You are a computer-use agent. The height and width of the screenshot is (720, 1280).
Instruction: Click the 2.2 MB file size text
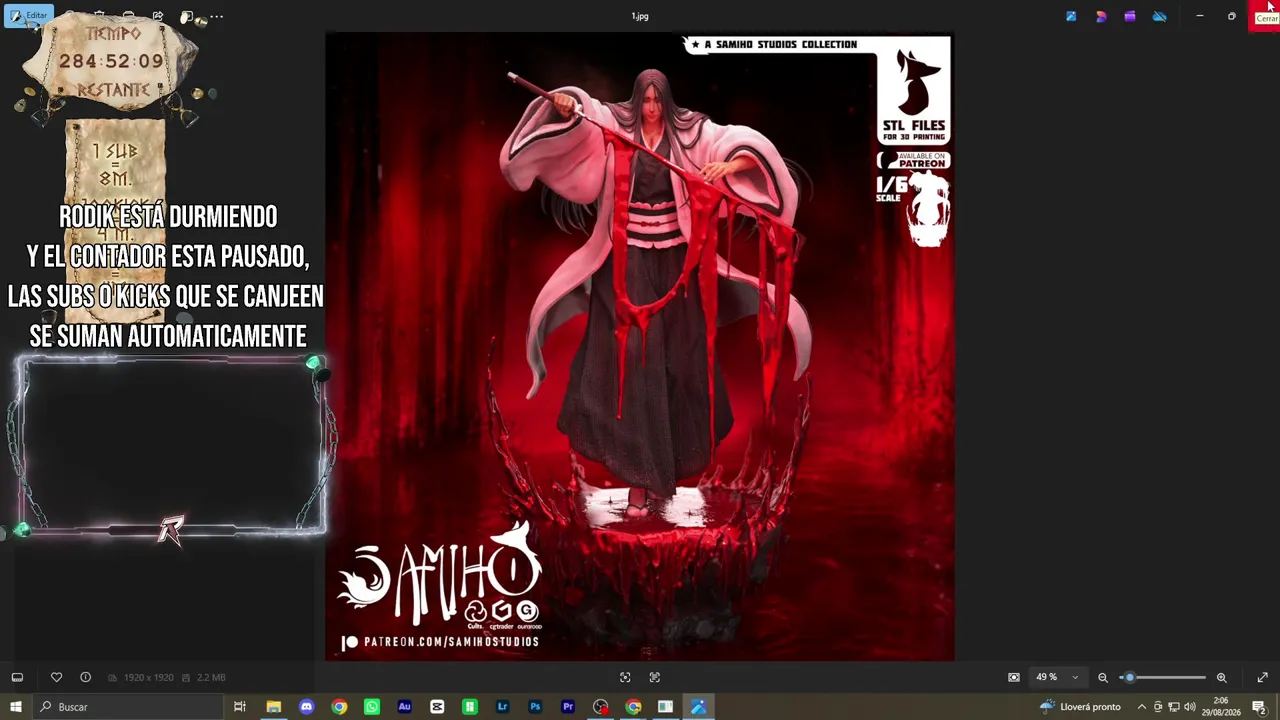point(211,678)
